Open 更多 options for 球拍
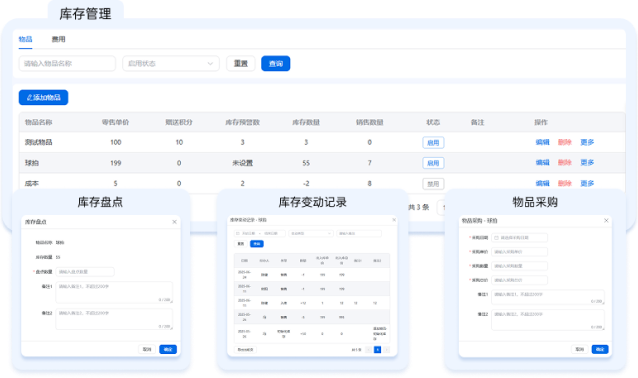This screenshot has height=378, width=638. [x=587, y=162]
